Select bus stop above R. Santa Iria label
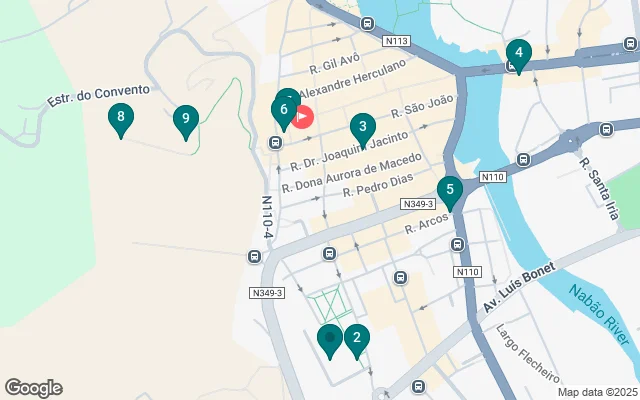Image resolution: width=640 pixels, height=400 pixels. 606,130
